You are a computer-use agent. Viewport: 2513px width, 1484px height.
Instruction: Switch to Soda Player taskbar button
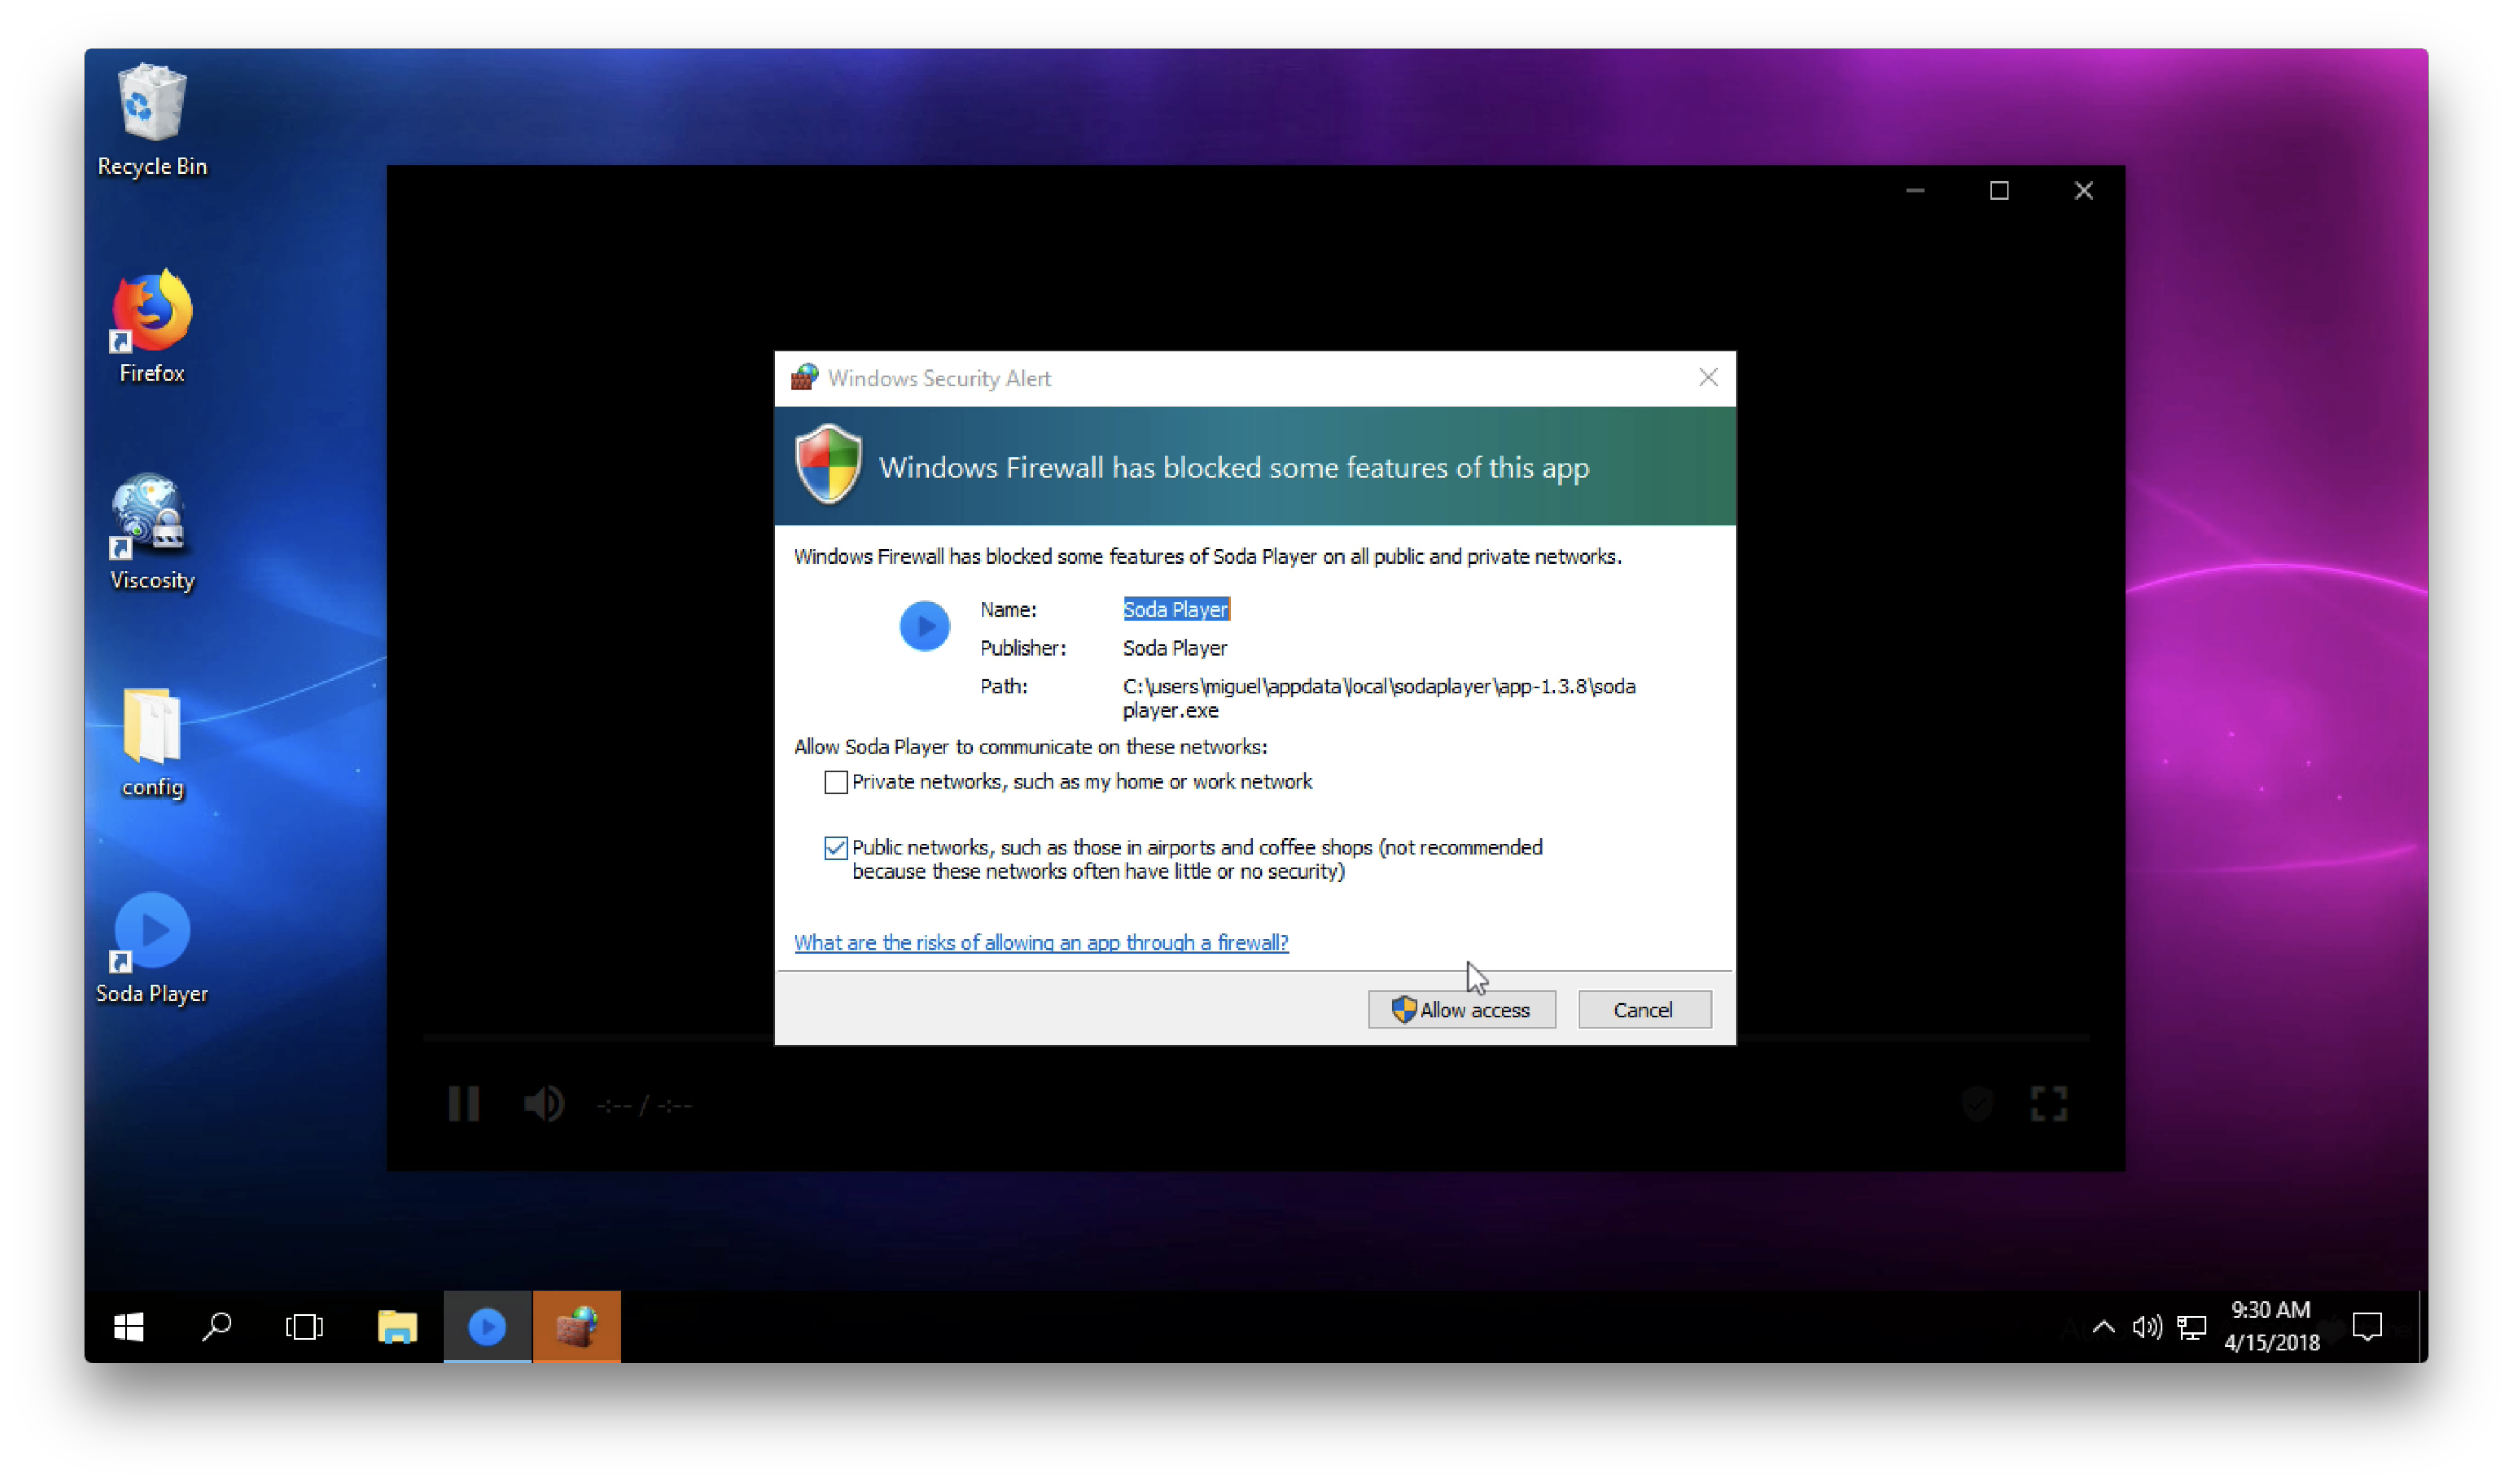pos(487,1327)
